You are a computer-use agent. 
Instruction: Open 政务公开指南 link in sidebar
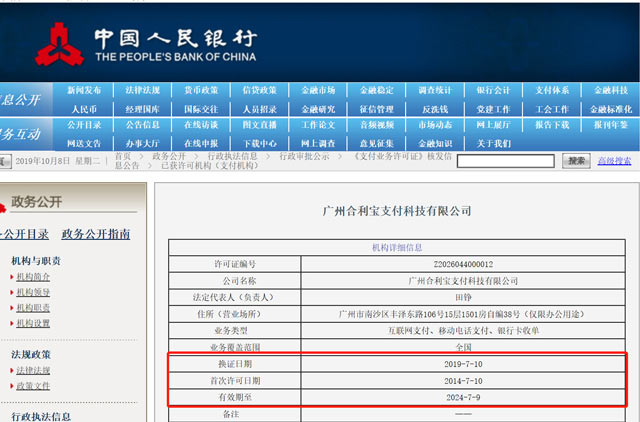96,234
